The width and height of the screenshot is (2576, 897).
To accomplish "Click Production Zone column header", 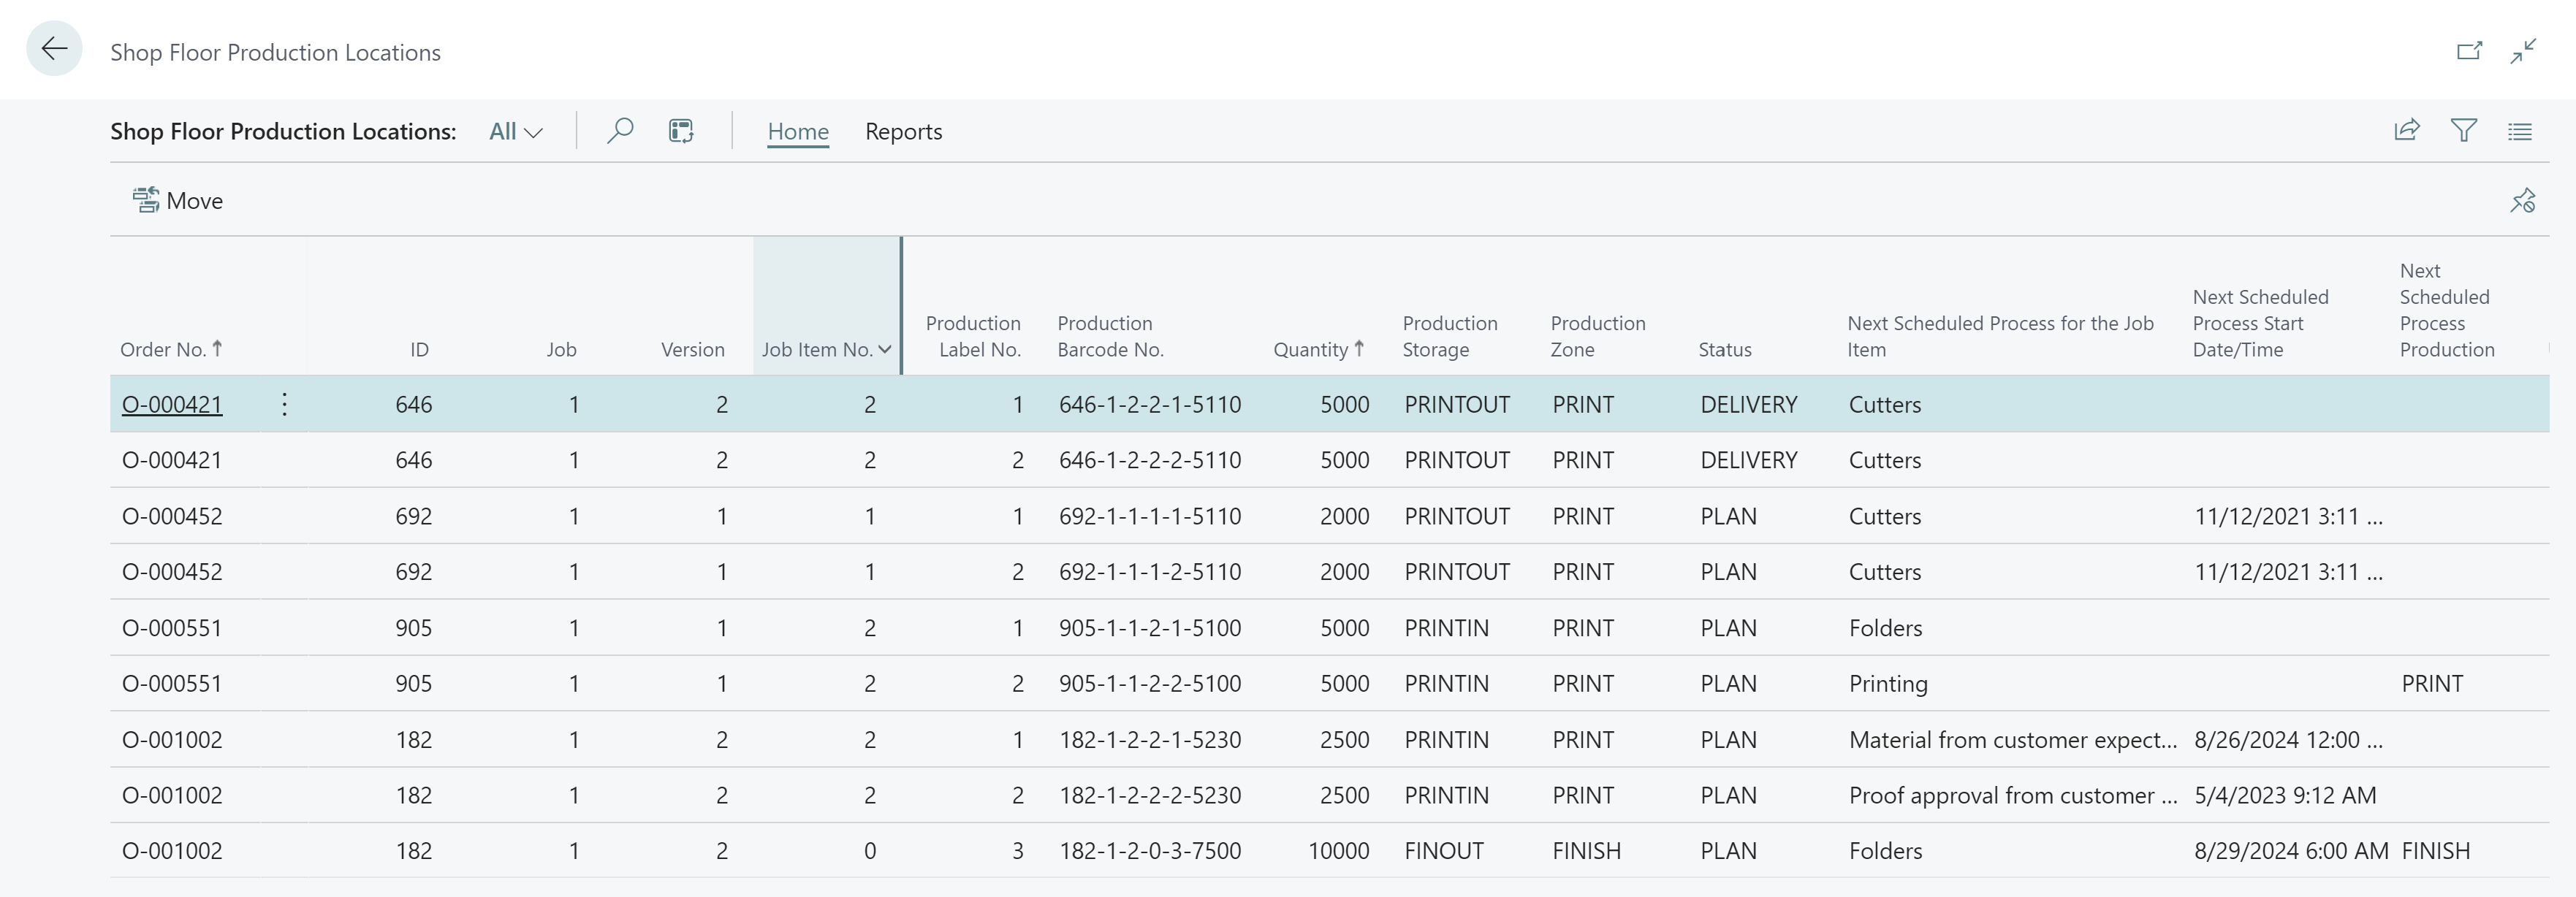I will click(1597, 336).
